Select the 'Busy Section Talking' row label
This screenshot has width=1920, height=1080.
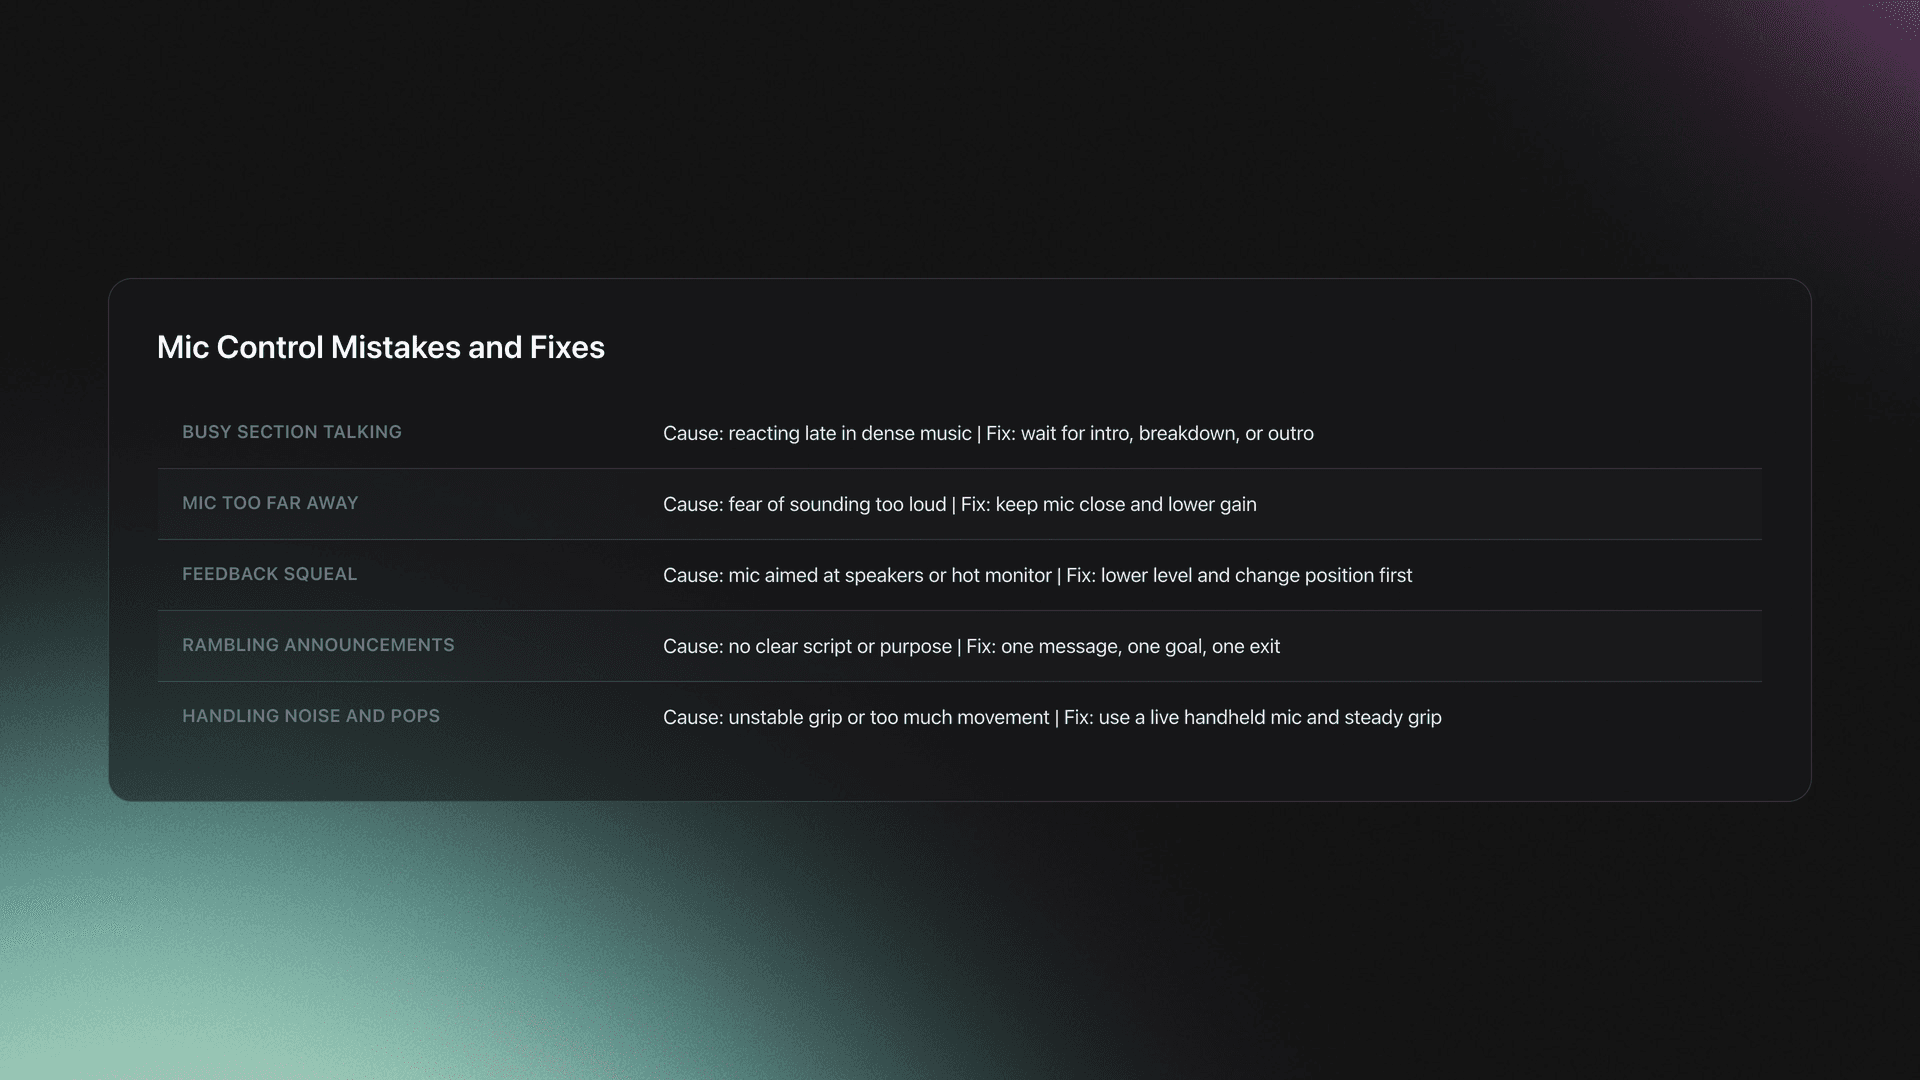coord(291,432)
